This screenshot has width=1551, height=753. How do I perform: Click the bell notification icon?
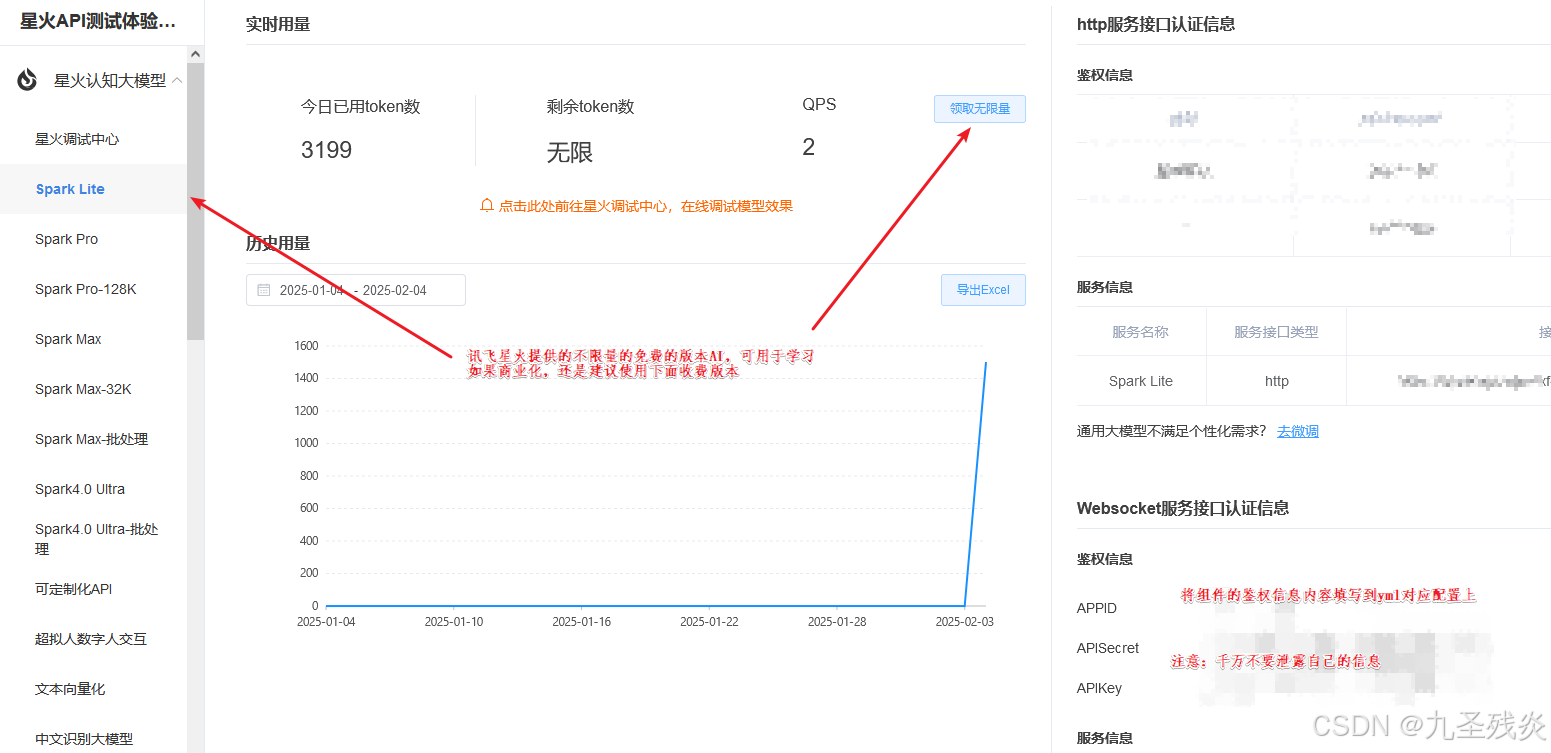487,205
